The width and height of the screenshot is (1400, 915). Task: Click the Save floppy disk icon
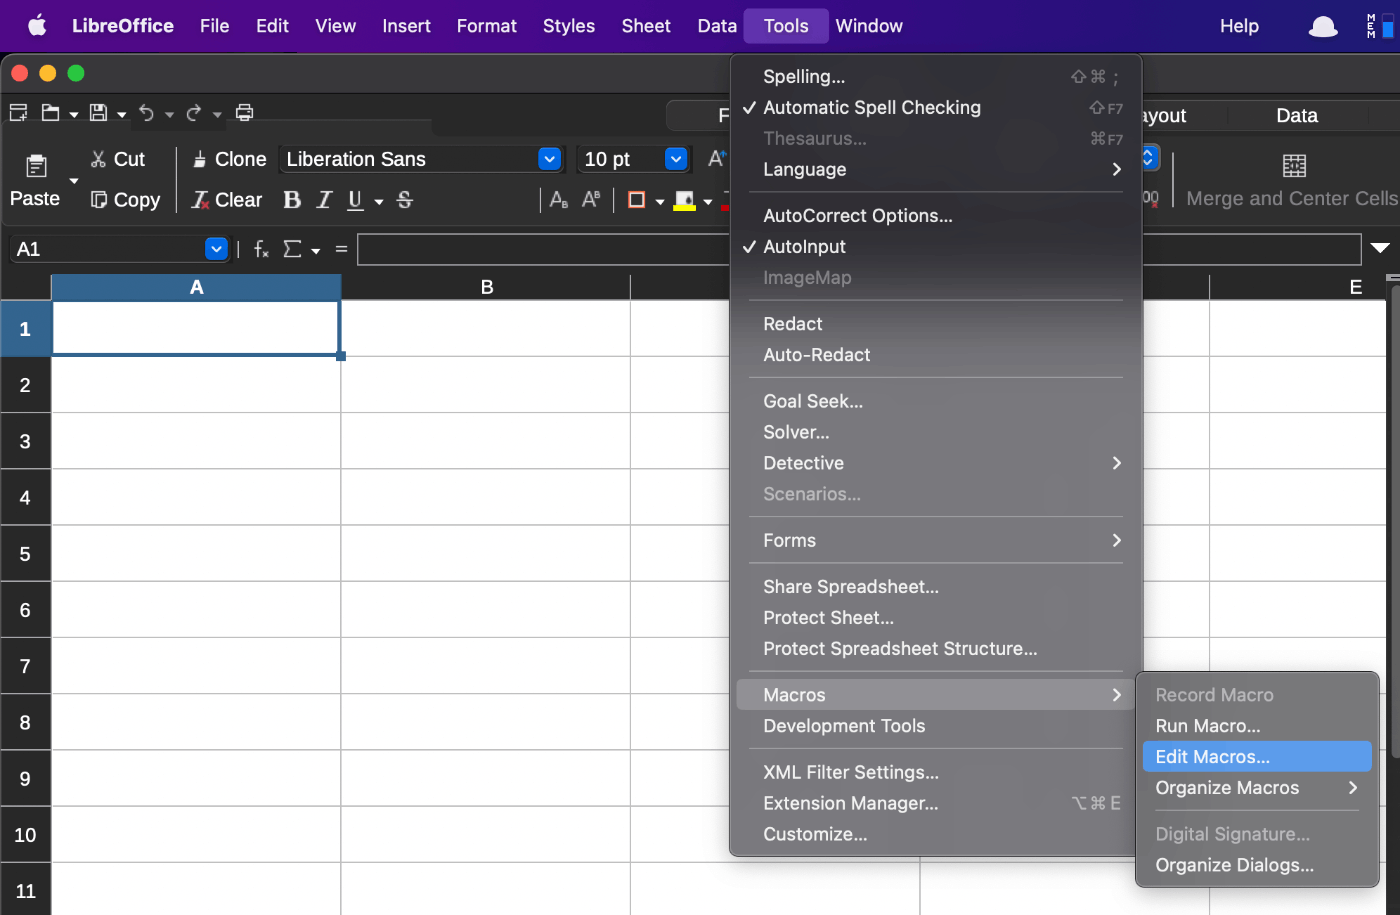[x=98, y=113]
